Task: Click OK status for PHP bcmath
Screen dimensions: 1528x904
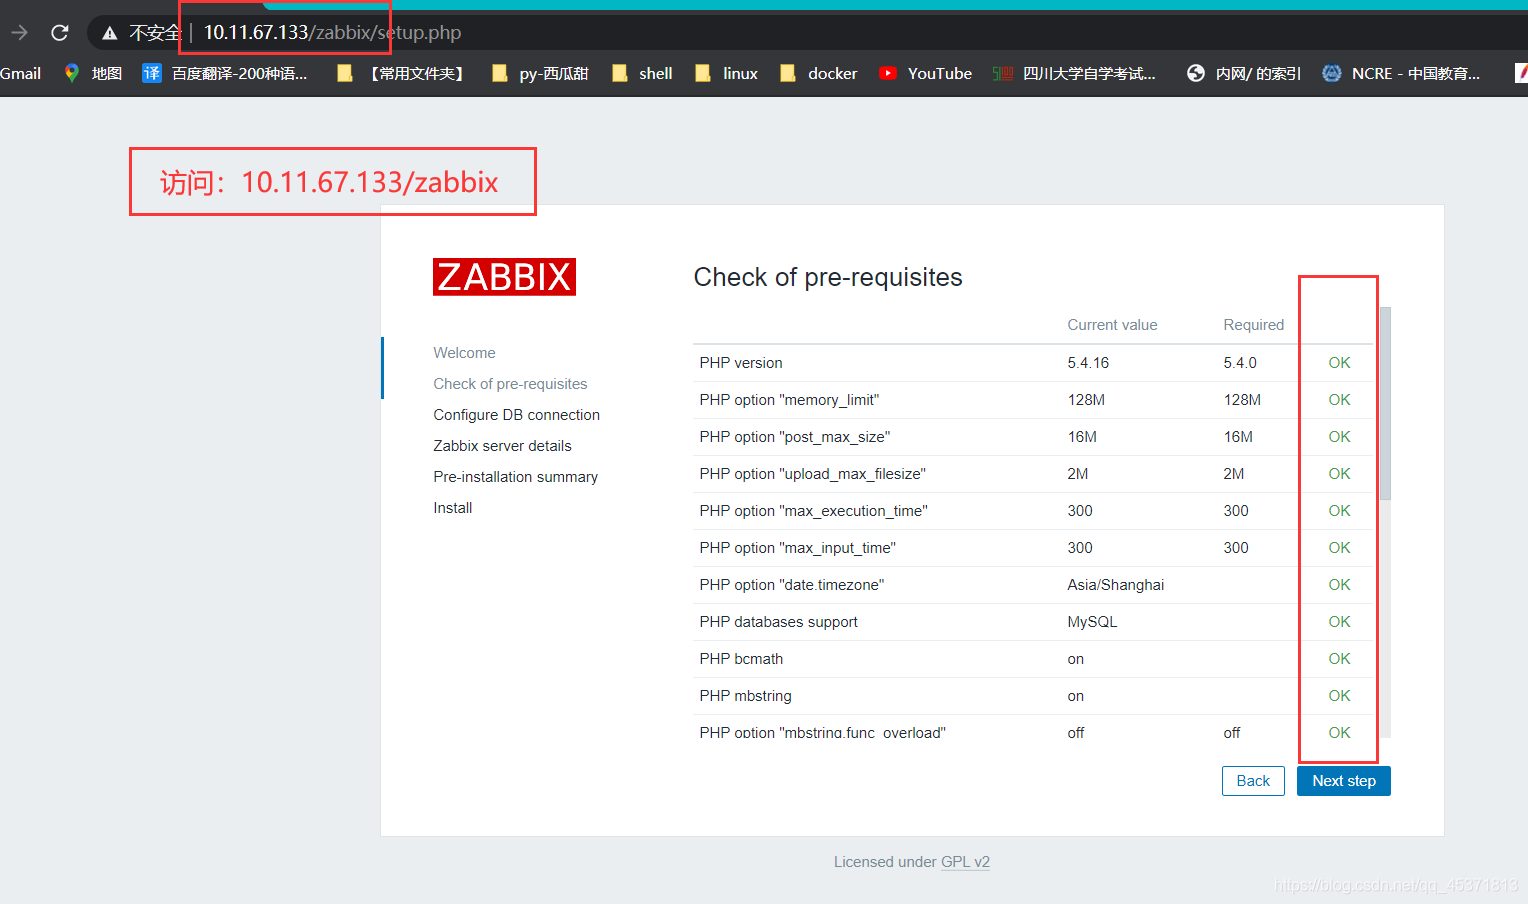Action: 1339,659
